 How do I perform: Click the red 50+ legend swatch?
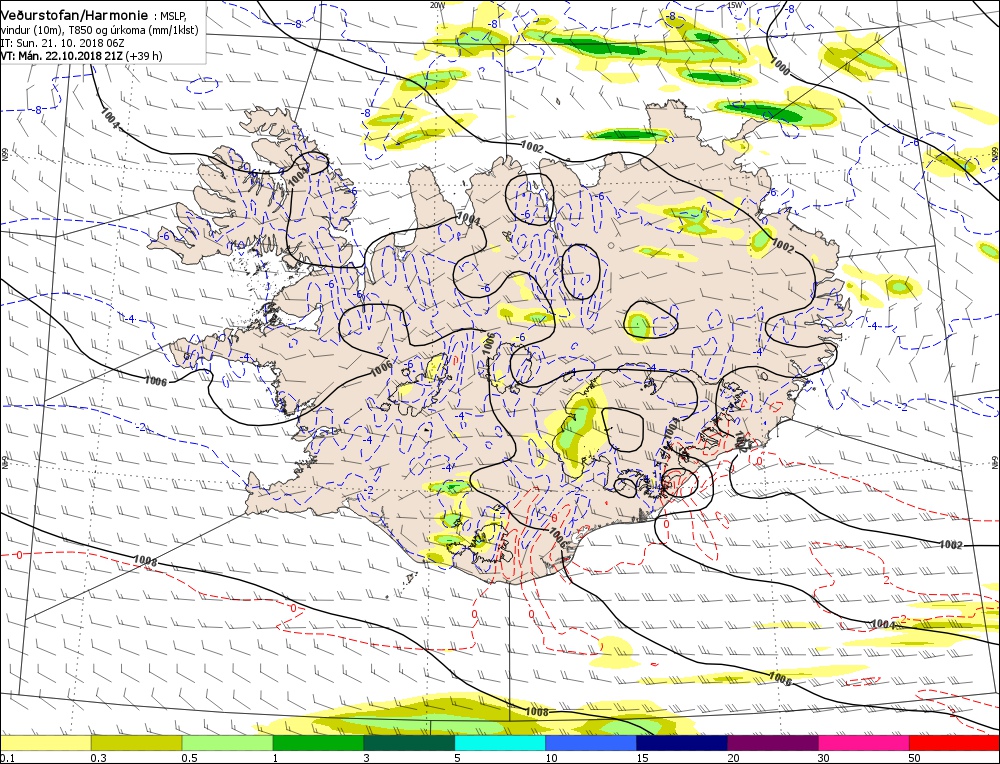pos(955,743)
